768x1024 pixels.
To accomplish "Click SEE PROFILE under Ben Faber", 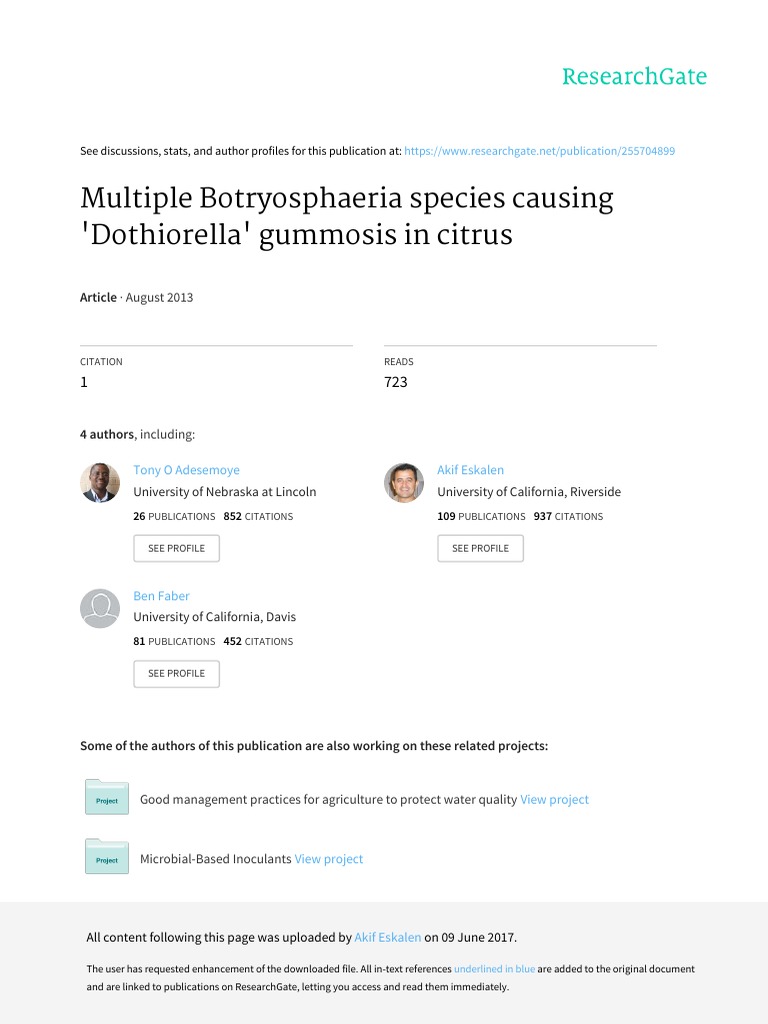I will tap(176, 673).
